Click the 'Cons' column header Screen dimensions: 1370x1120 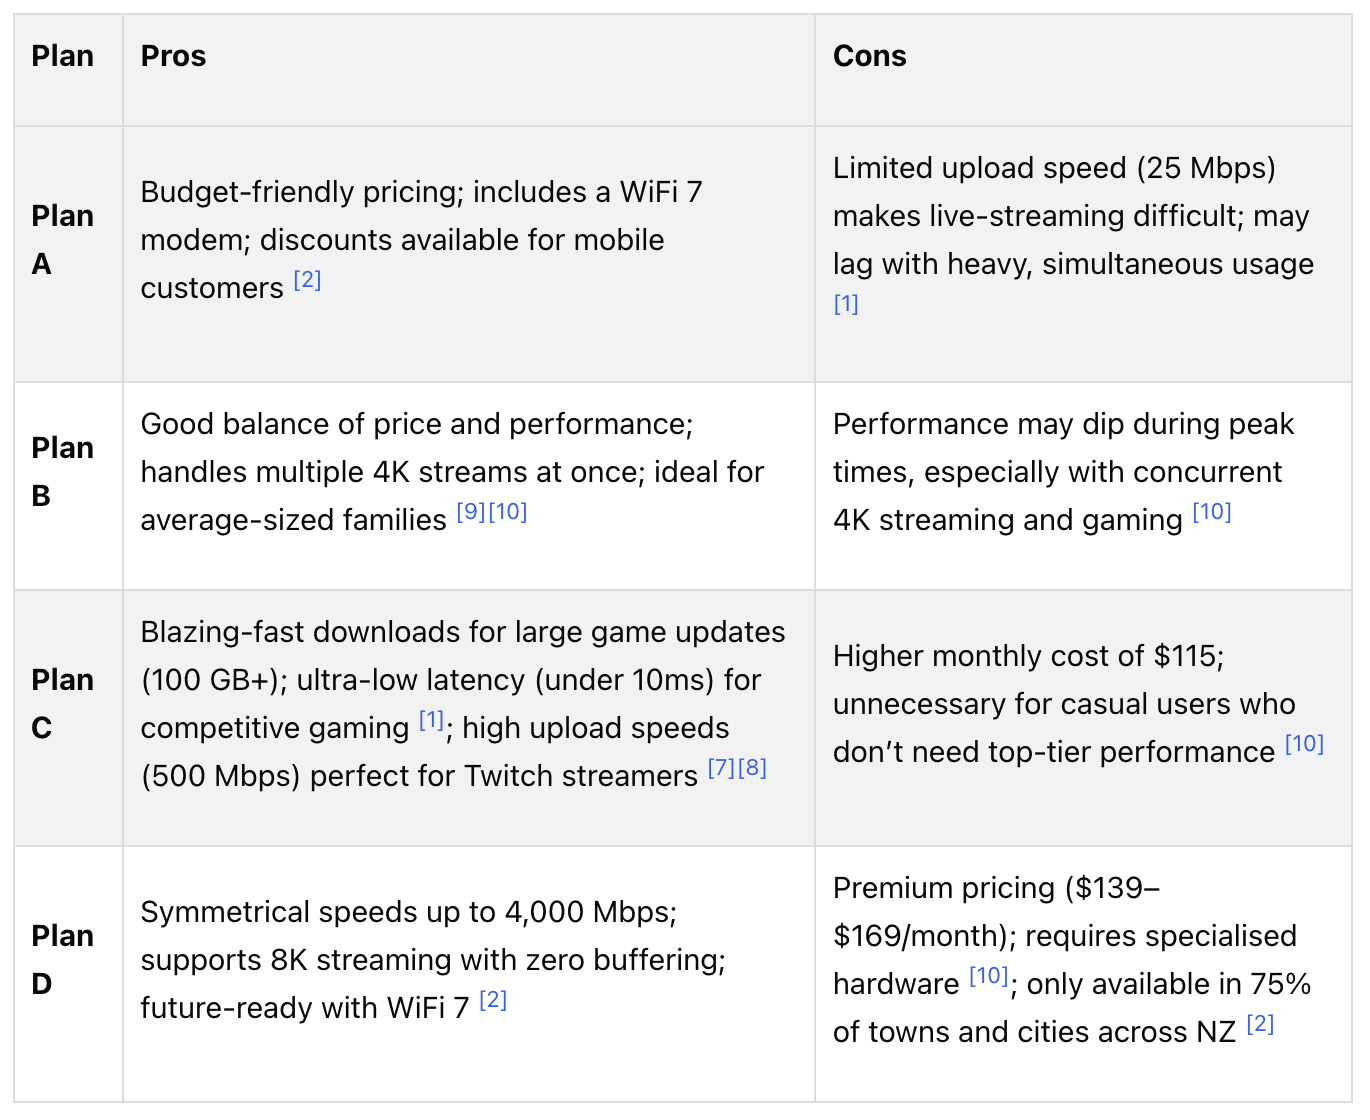click(x=870, y=56)
